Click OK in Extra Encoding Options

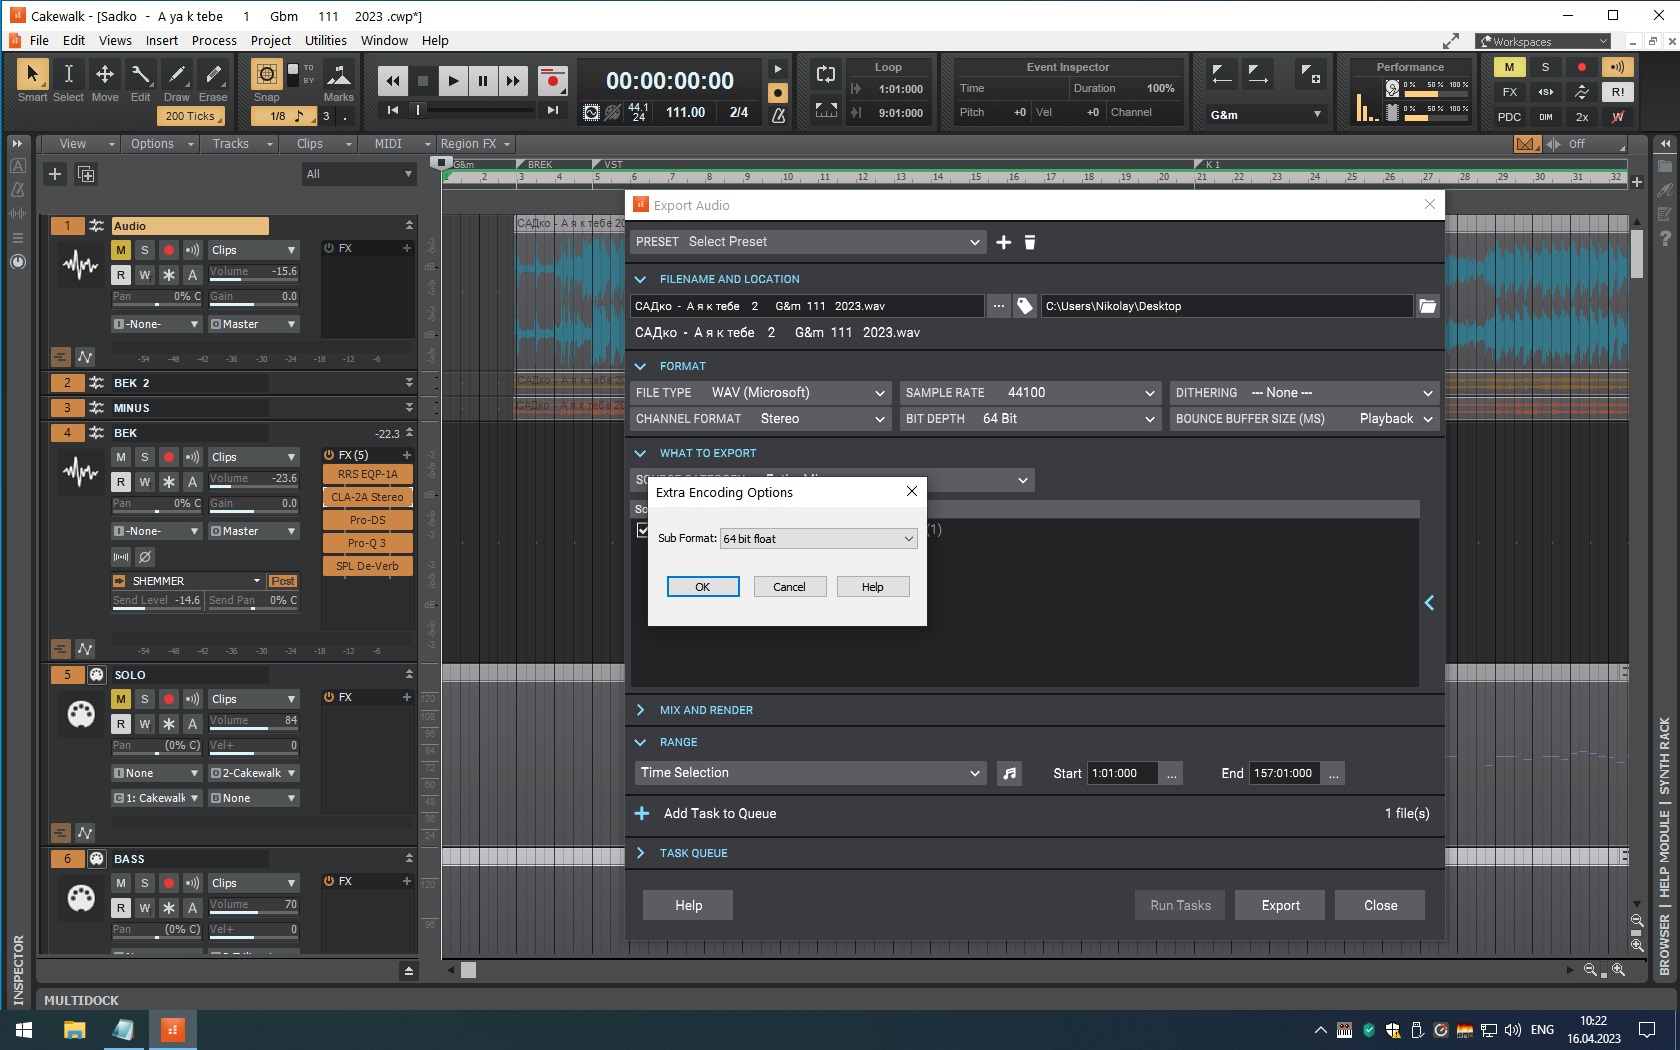(x=703, y=587)
